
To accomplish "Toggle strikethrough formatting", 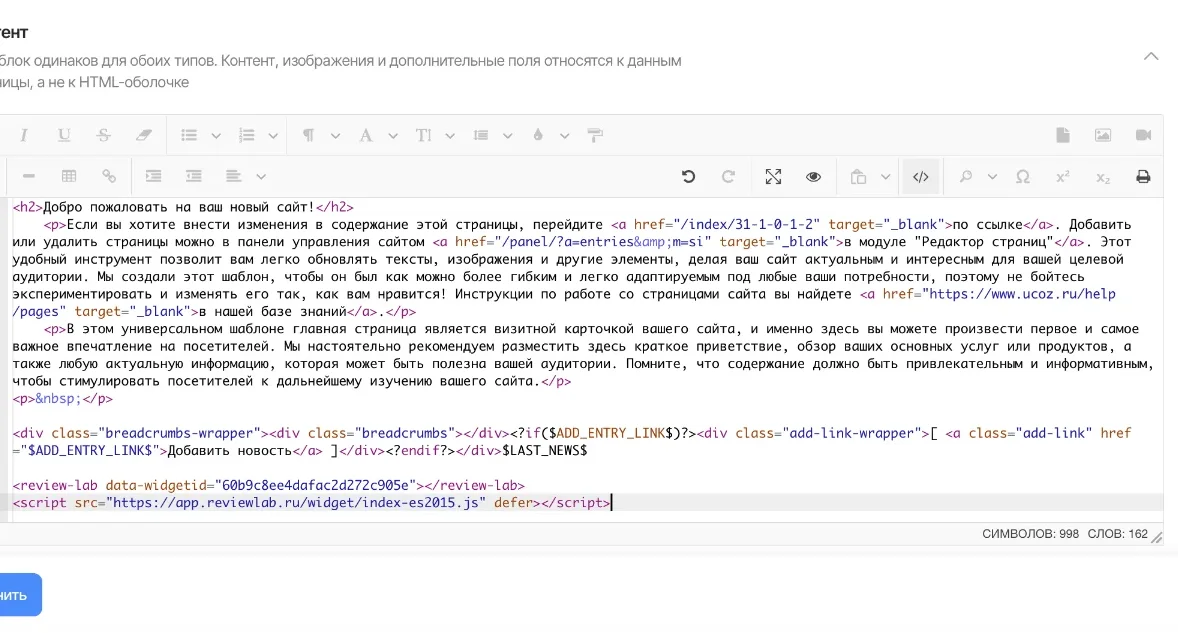I will 104,135.
